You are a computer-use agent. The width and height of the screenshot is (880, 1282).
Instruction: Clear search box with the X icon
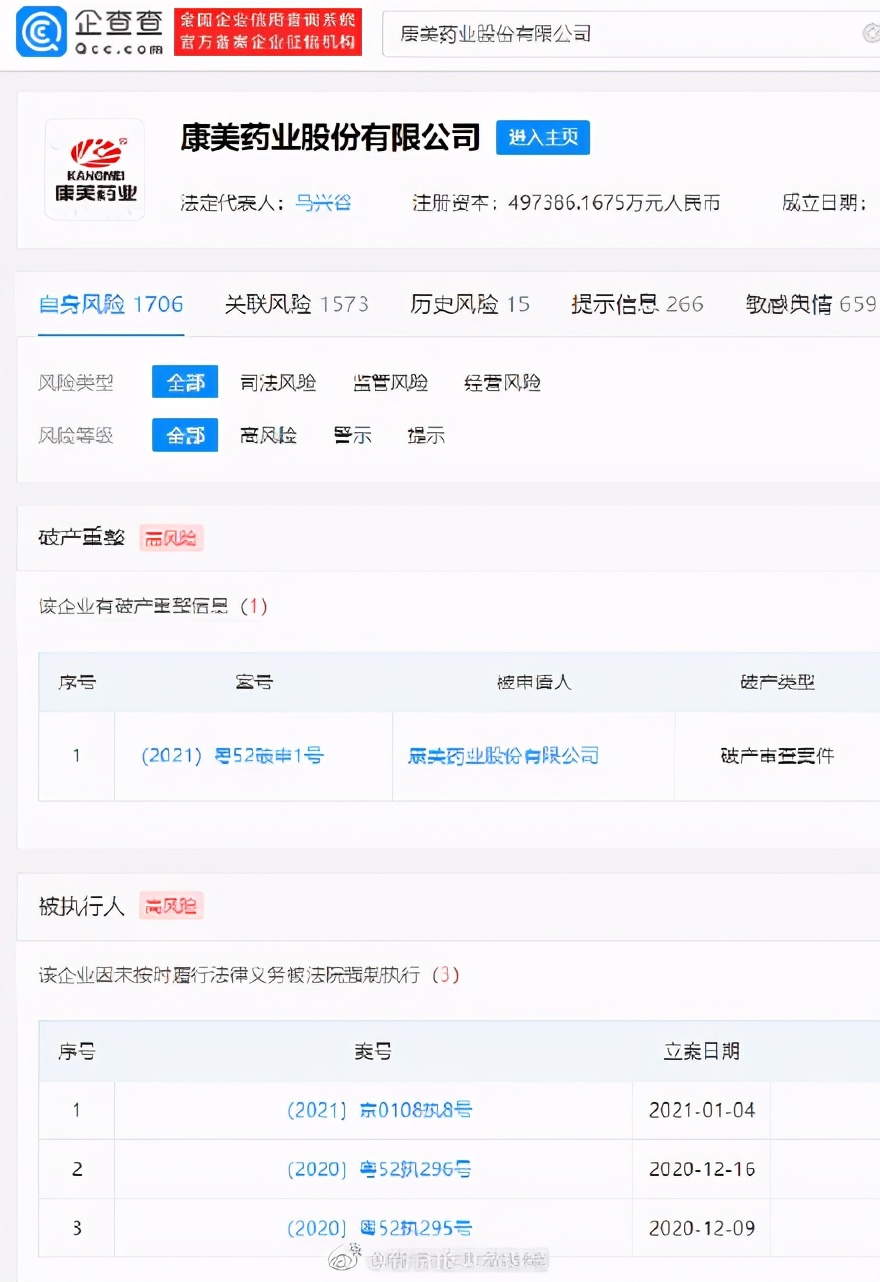coord(869,34)
